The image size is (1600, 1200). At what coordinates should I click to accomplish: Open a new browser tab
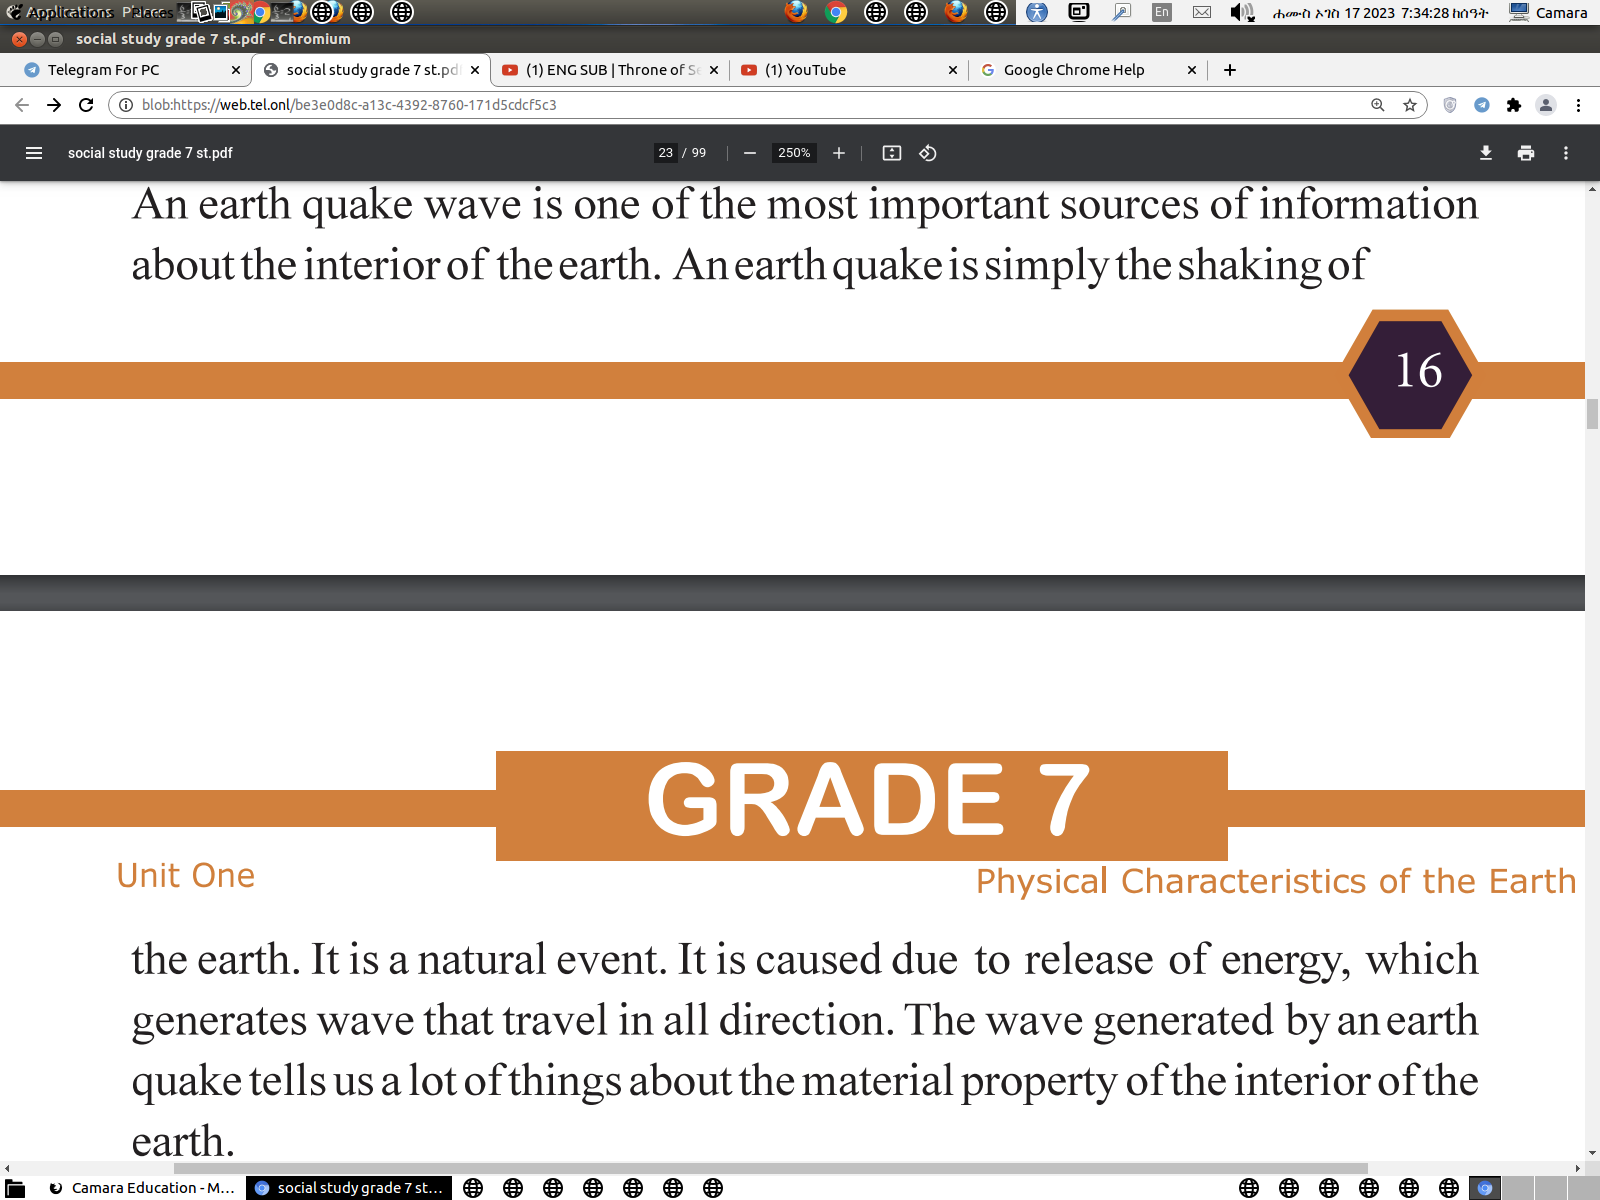tap(1230, 70)
